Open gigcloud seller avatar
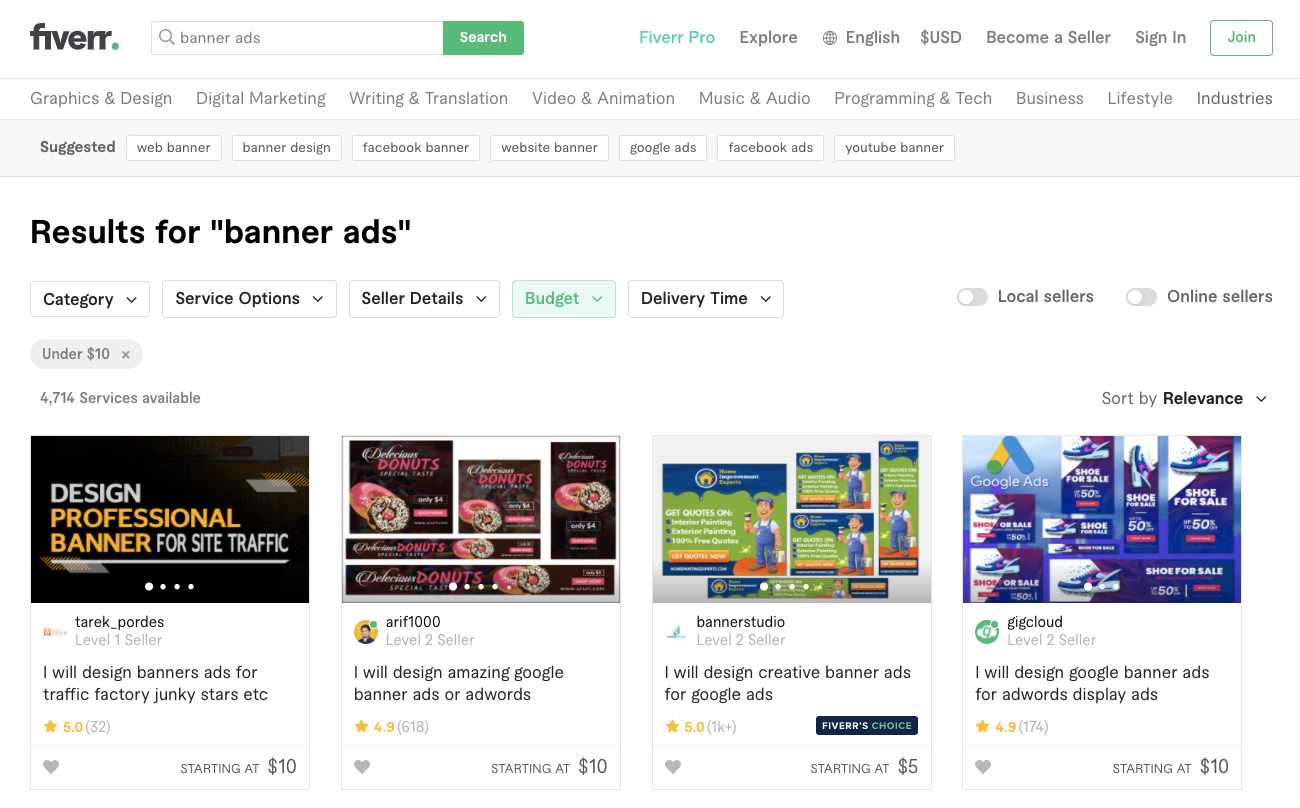1300x808 pixels. tap(987, 631)
